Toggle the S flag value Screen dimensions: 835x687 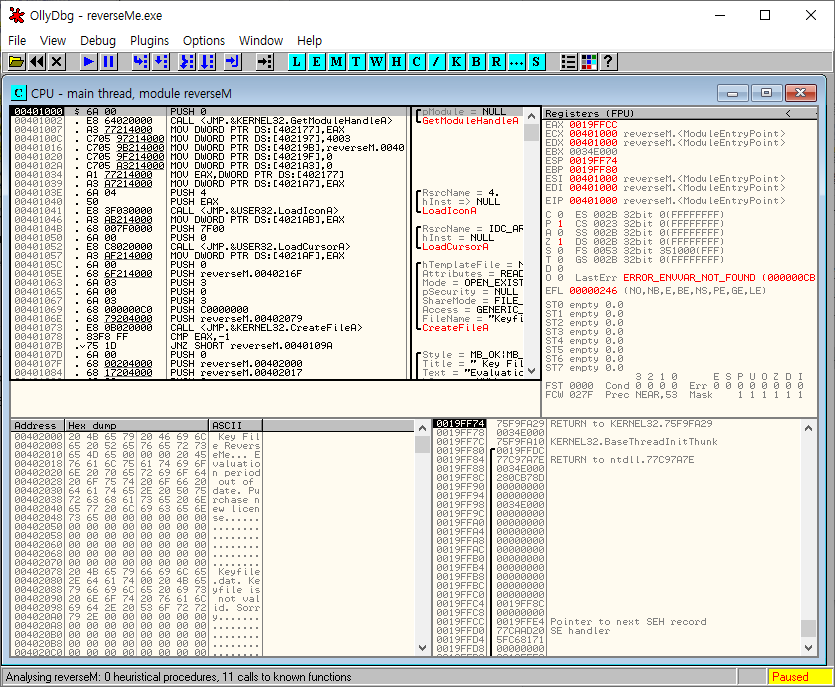[560, 251]
